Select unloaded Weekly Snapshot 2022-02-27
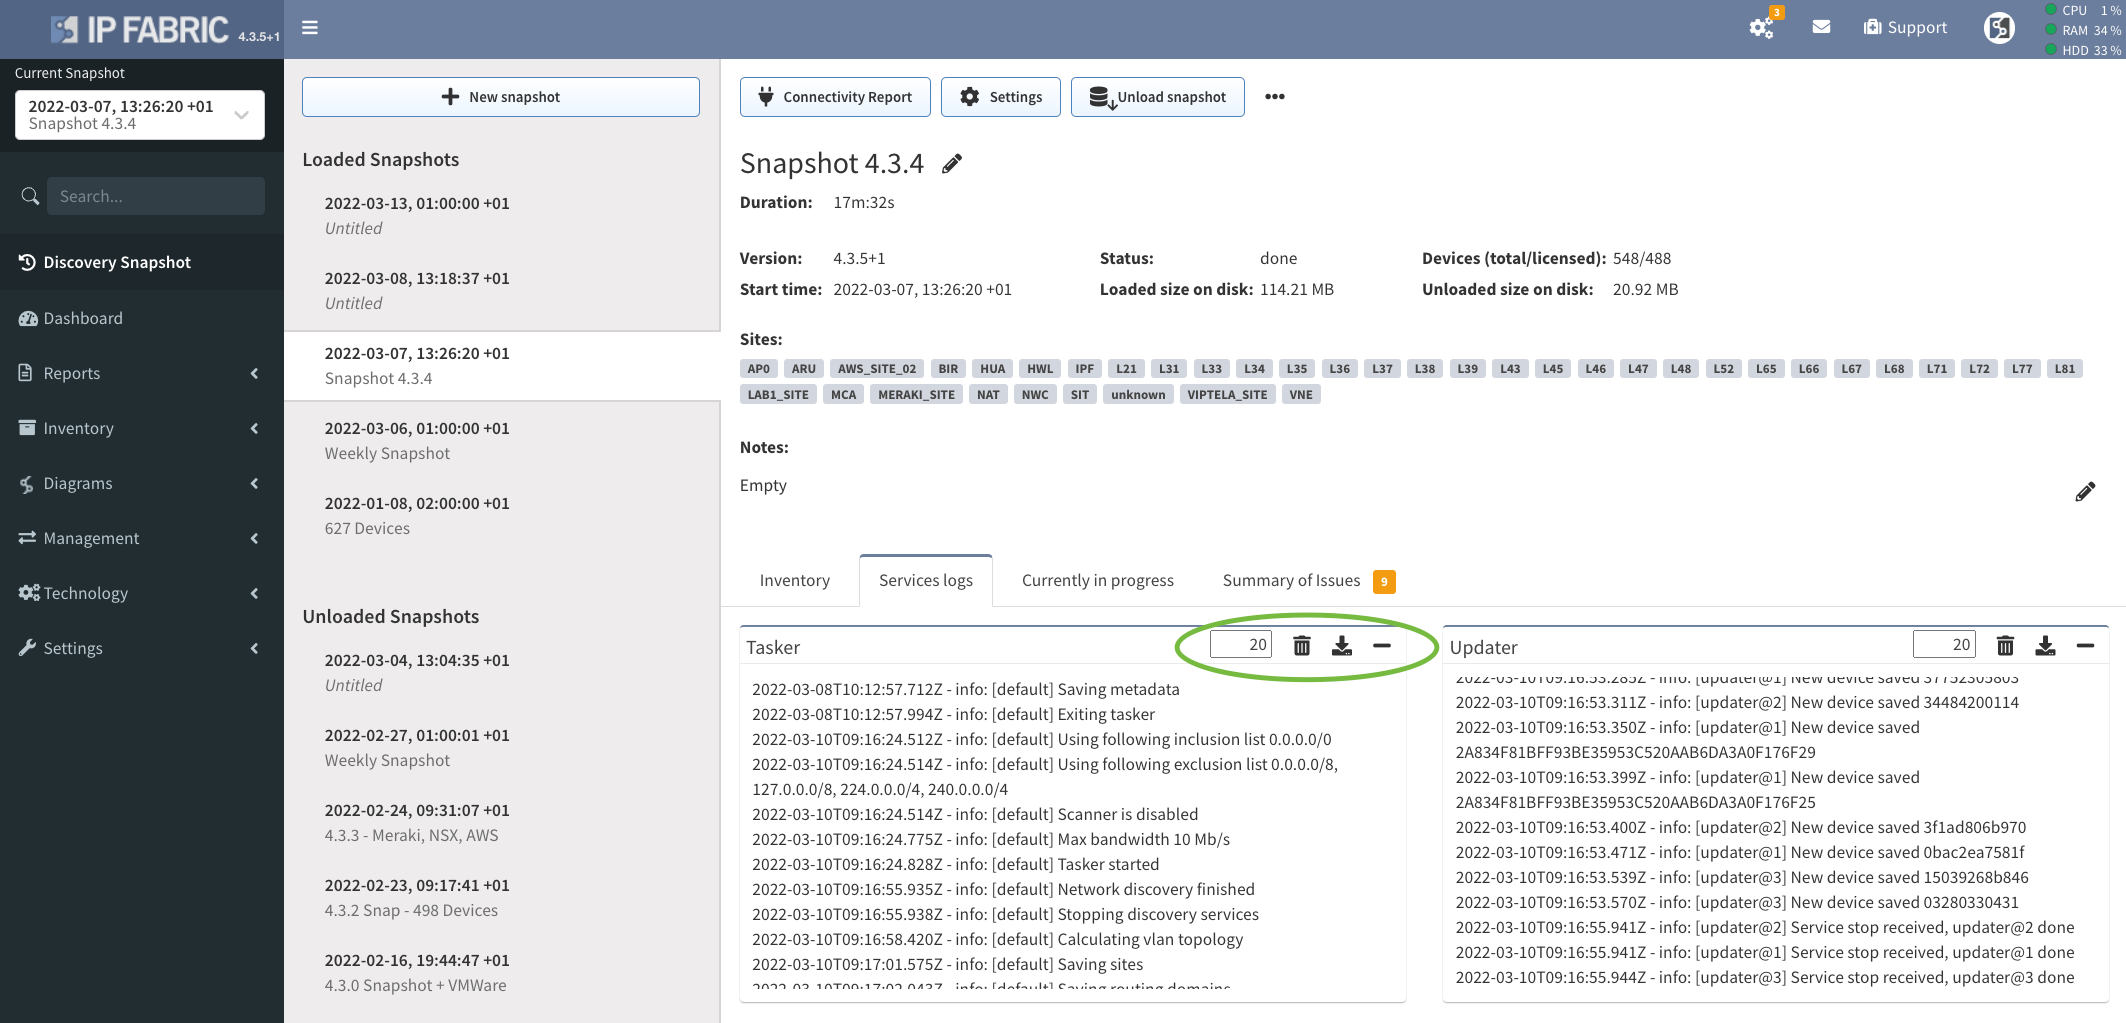Image resolution: width=2126 pixels, height=1023 pixels. [502, 748]
